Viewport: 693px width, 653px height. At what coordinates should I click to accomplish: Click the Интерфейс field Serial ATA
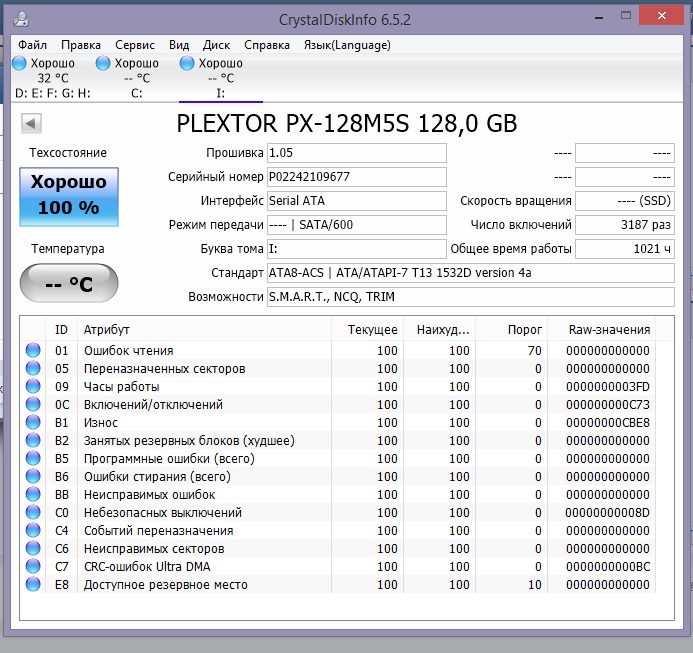coord(357,201)
